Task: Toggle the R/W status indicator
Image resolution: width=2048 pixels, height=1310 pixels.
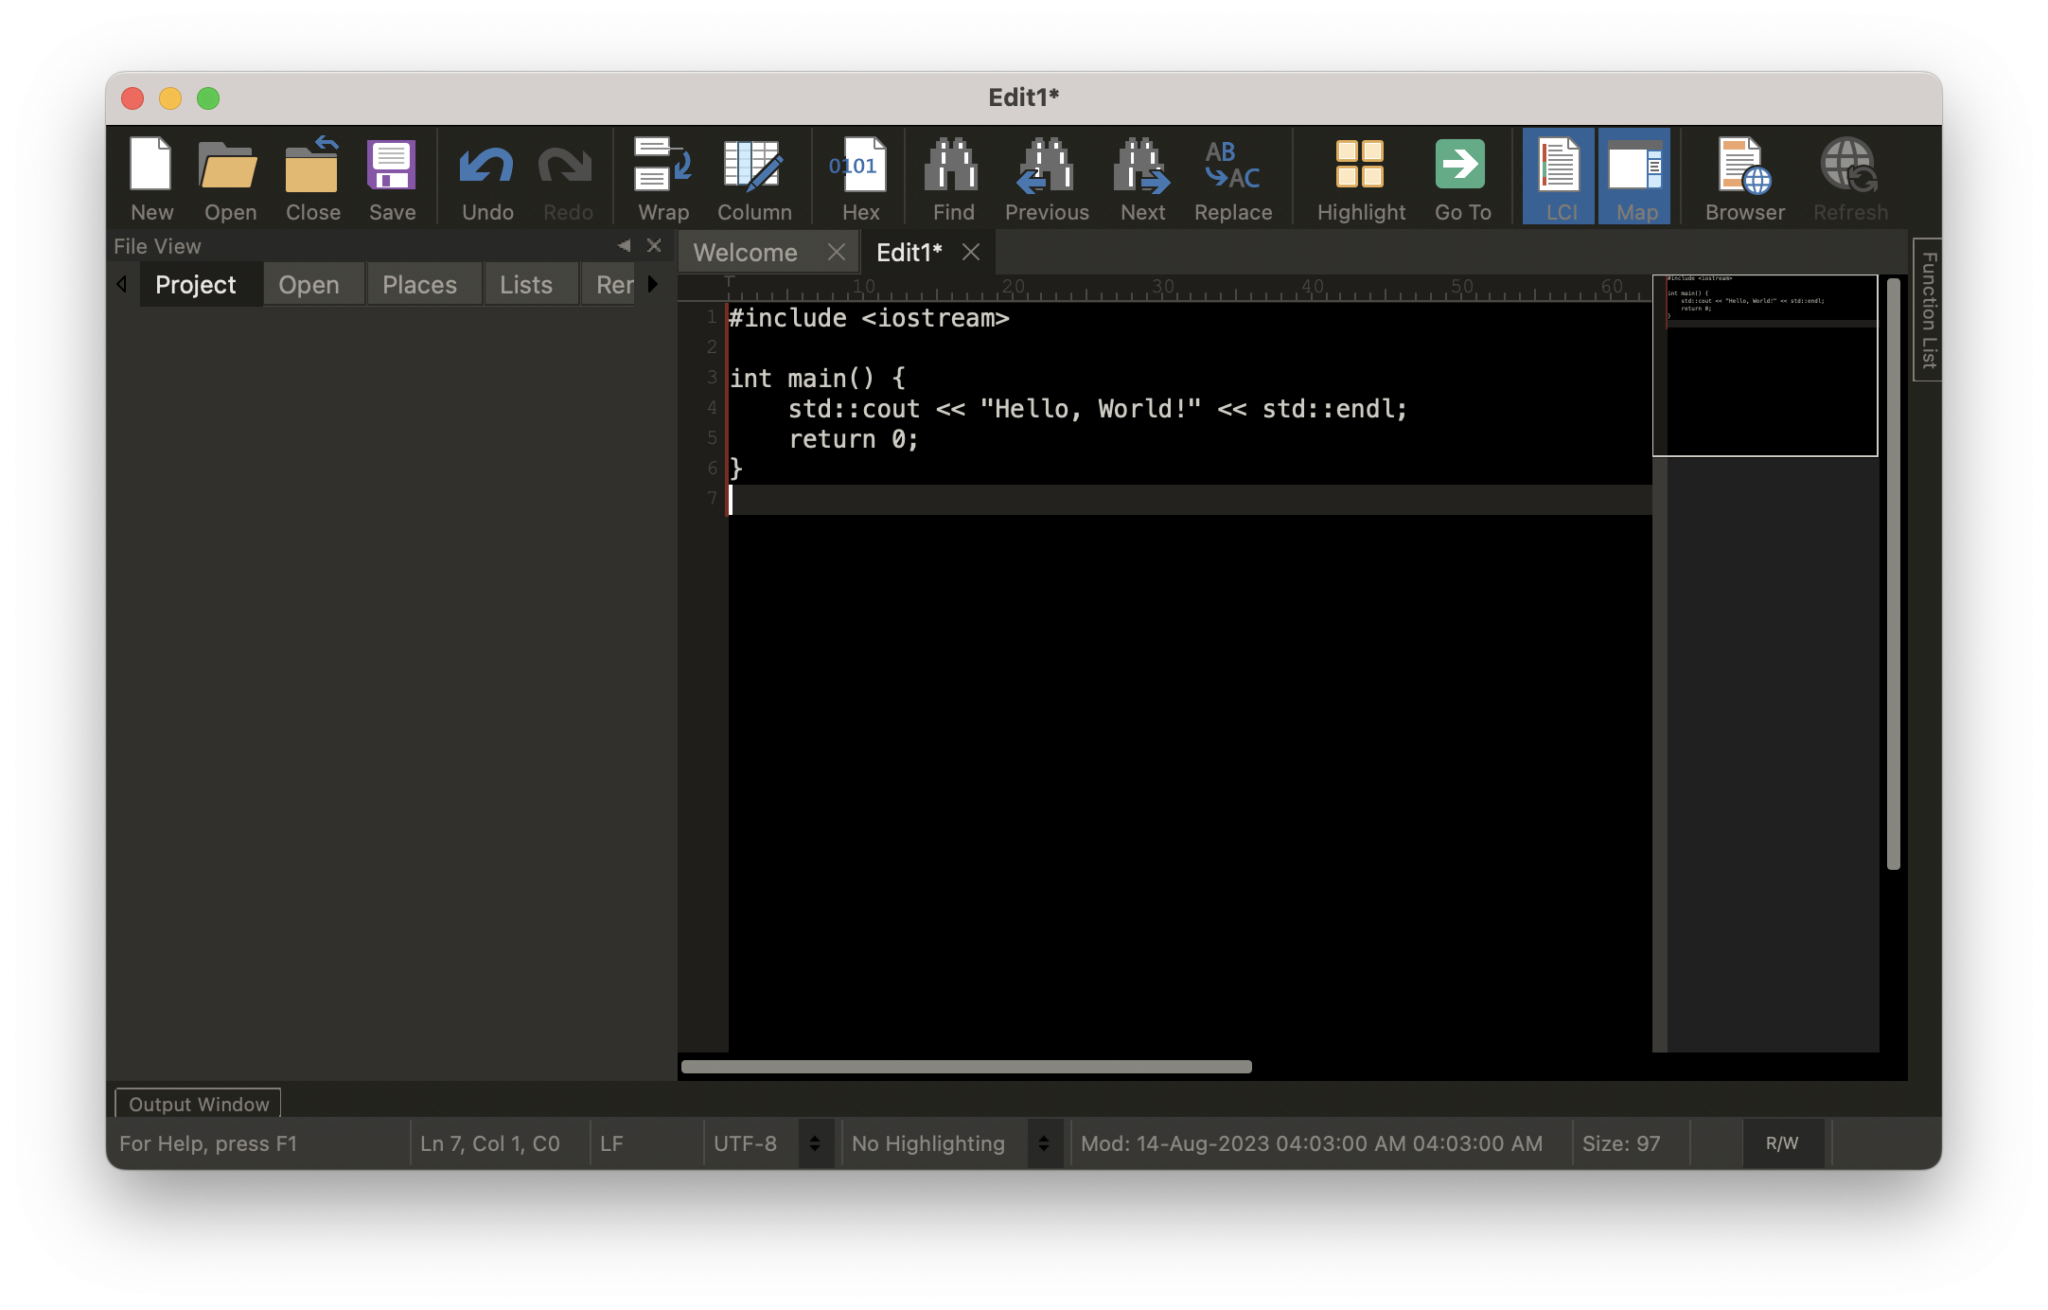Action: 1783,1143
